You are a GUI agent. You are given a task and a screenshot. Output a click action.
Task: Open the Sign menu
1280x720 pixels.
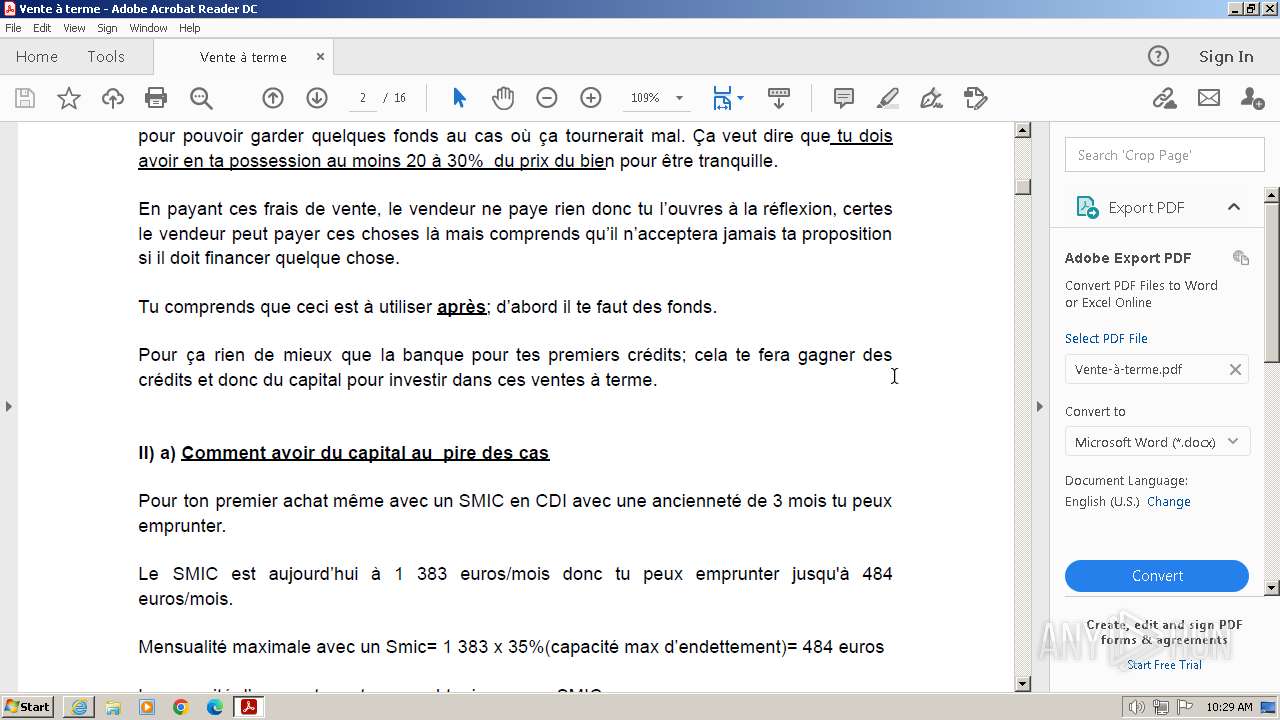tap(107, 28)
